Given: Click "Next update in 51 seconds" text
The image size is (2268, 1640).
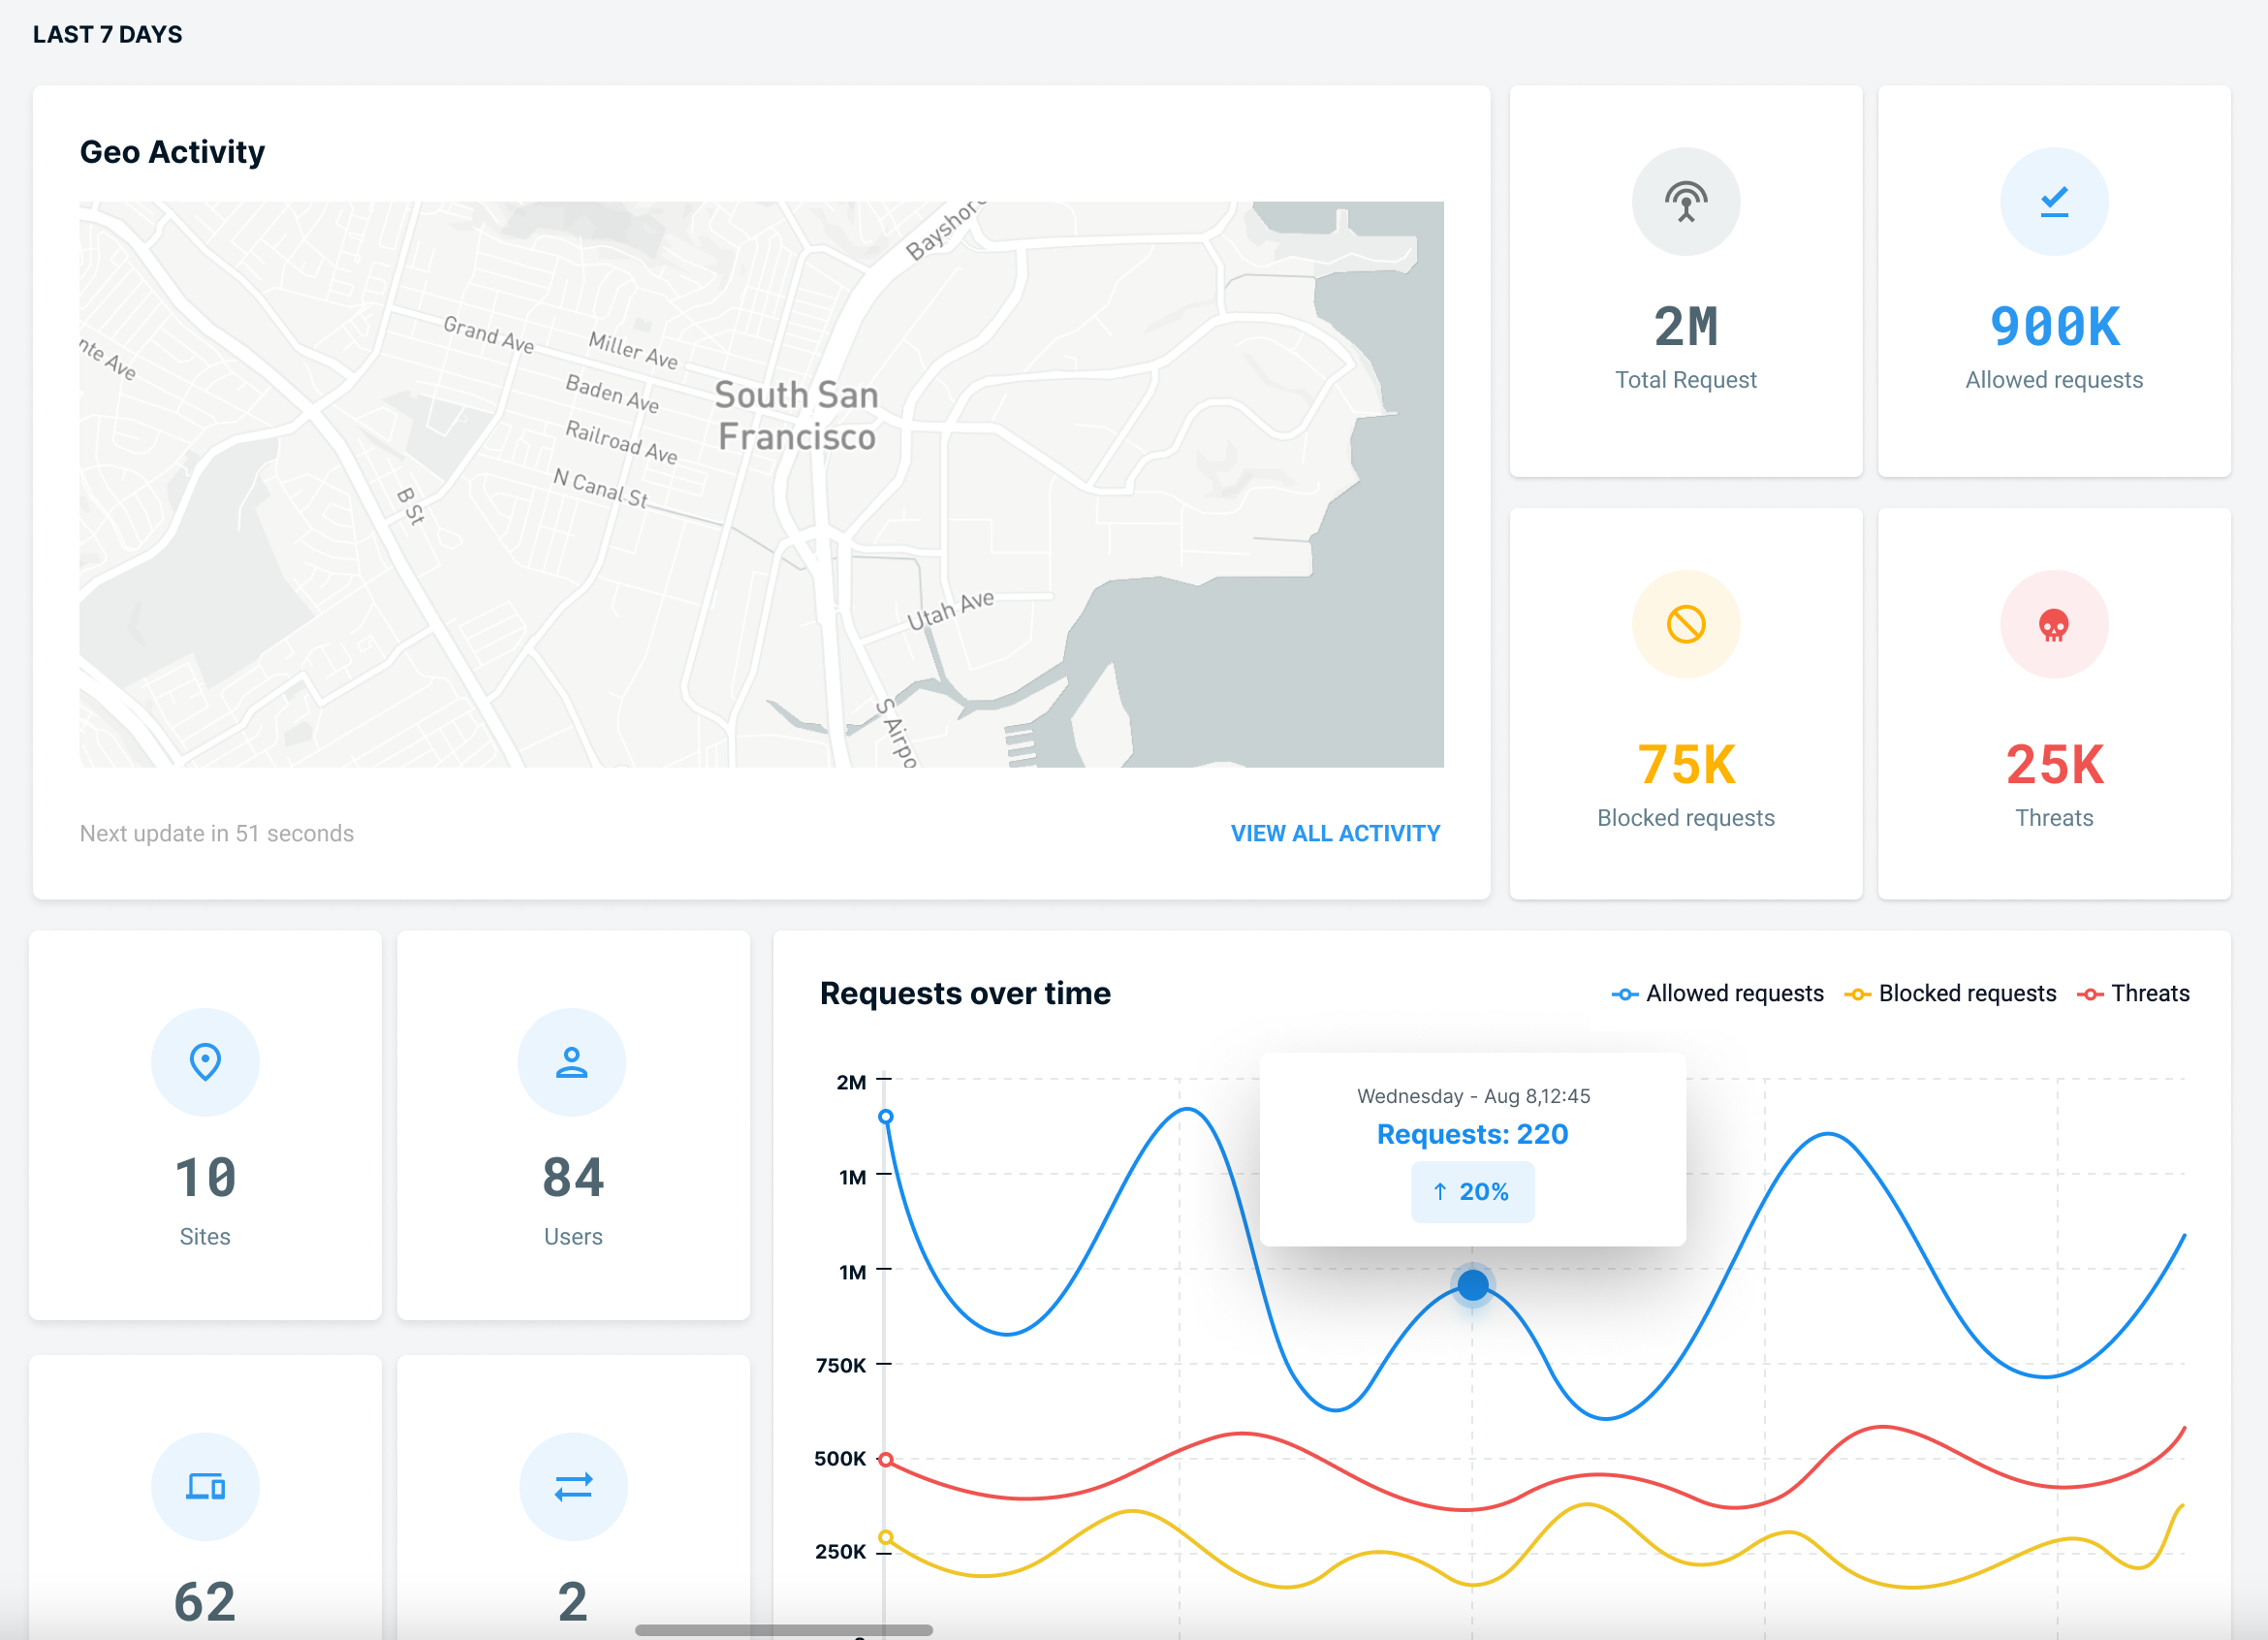Looking at the screenshot, I should click(x=217, y=833).
